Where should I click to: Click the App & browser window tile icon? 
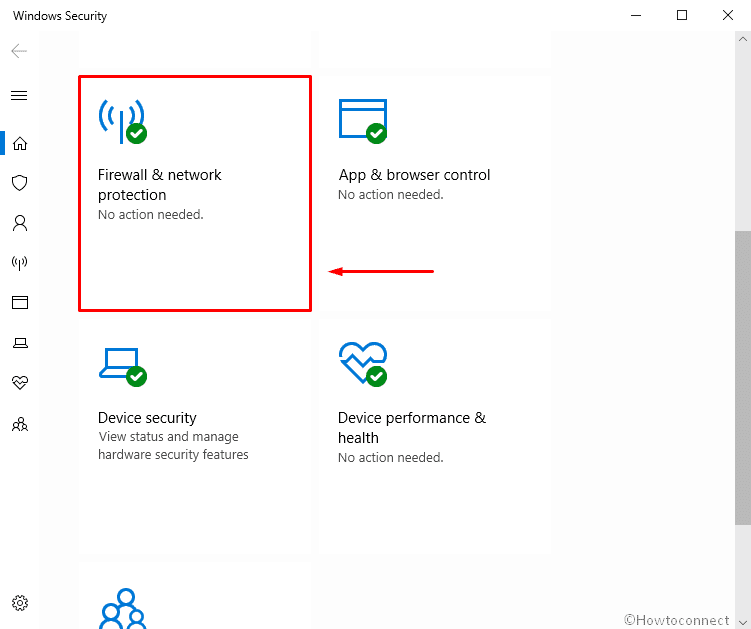[x=363, y=121]
